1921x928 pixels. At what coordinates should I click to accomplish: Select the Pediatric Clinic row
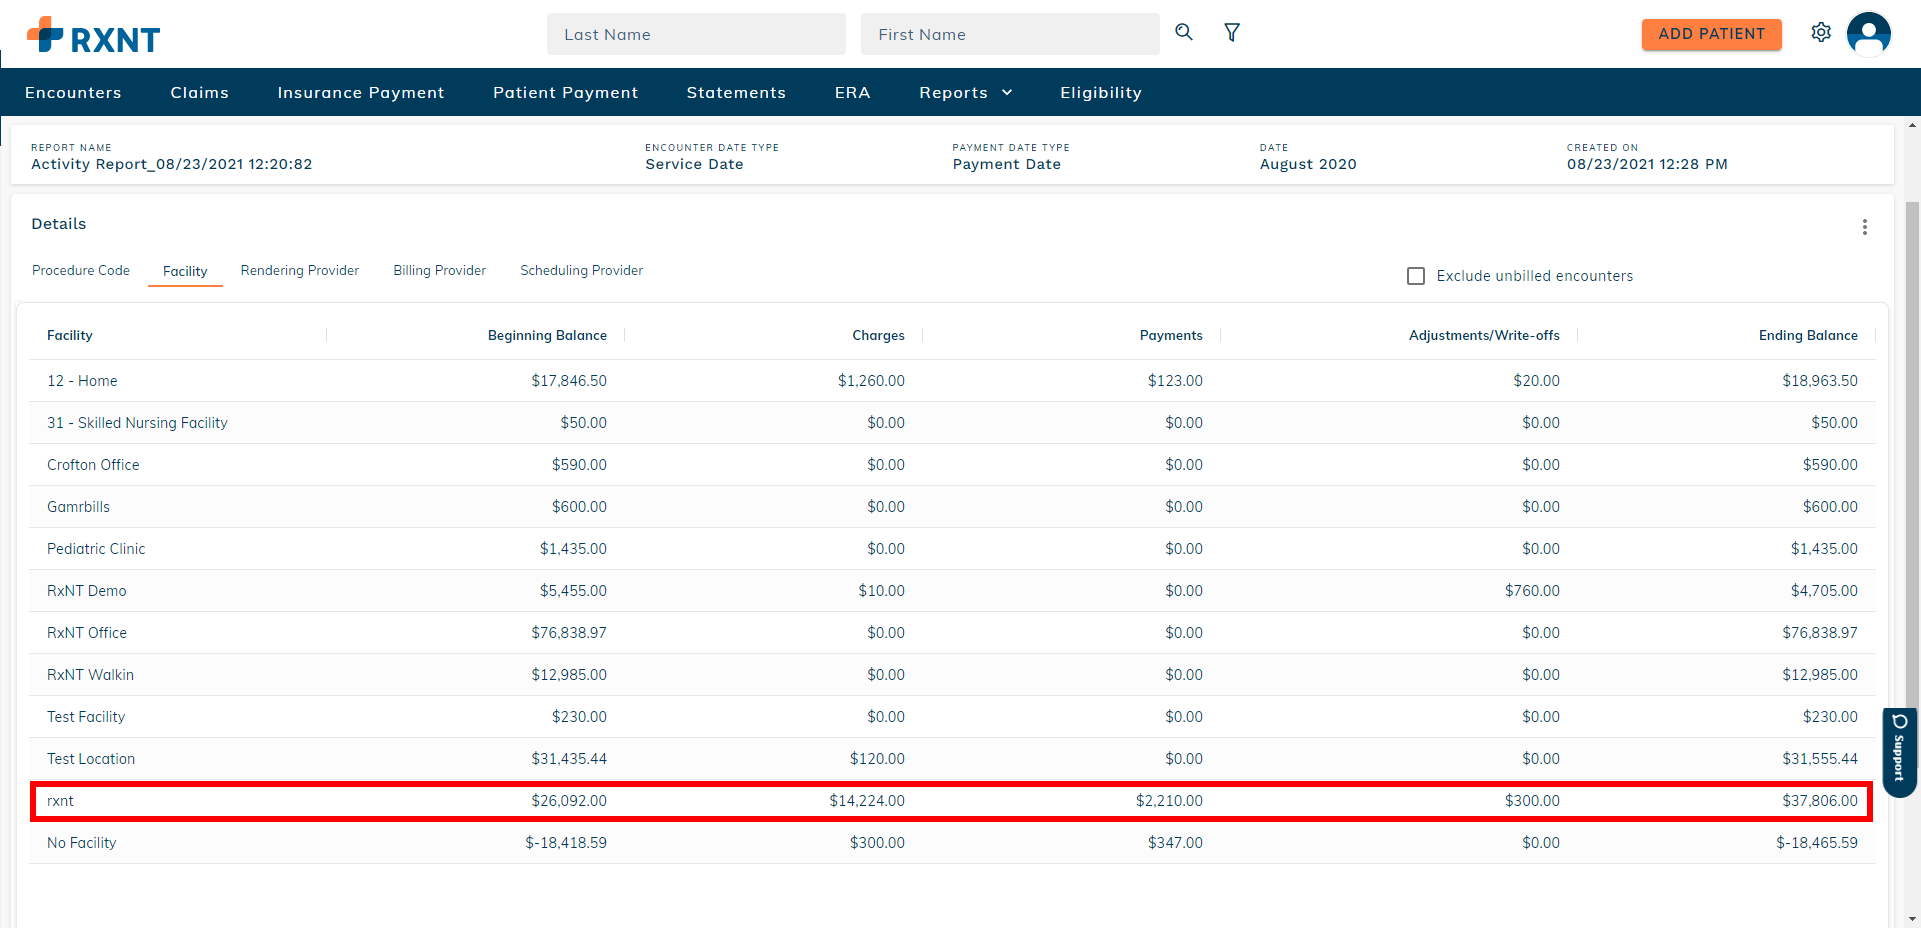click(x=952, y=549)
